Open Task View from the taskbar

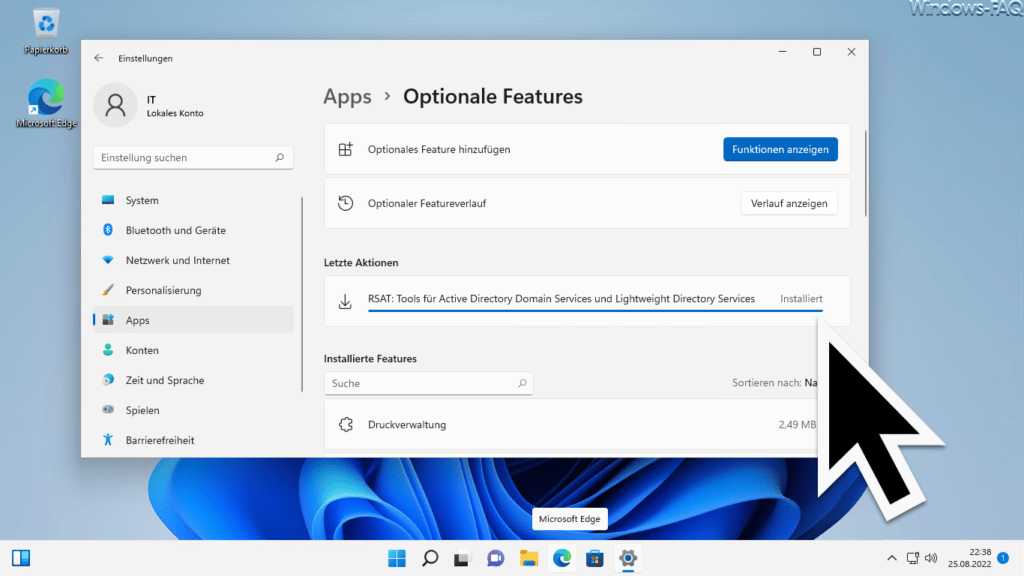point(462,558)
